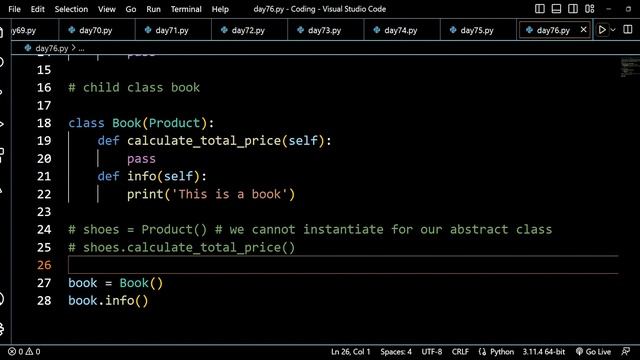Change indentation via Spaces: 4
640x360 pixels.
point(396,351)
